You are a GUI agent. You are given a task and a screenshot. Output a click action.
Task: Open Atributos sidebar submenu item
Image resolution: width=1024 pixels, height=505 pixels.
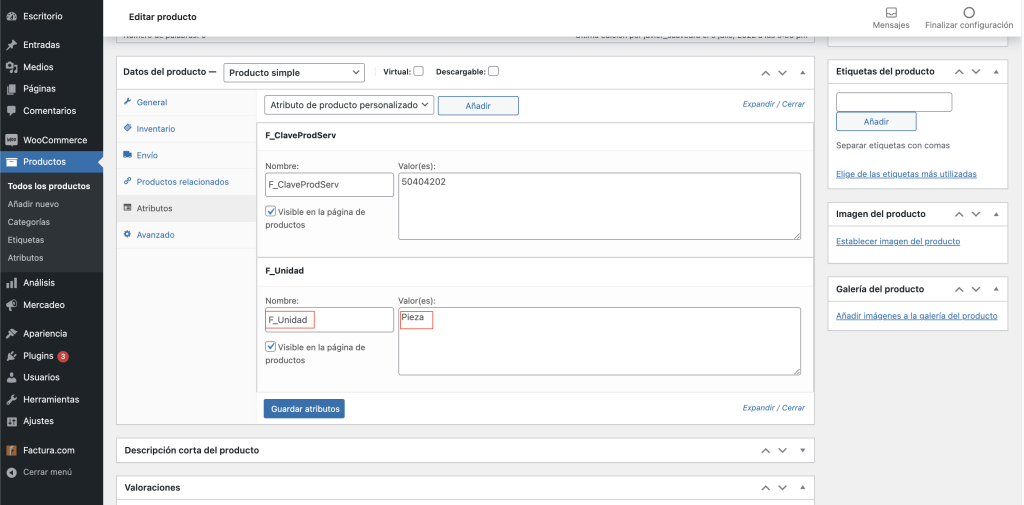(x=25, y=258)
